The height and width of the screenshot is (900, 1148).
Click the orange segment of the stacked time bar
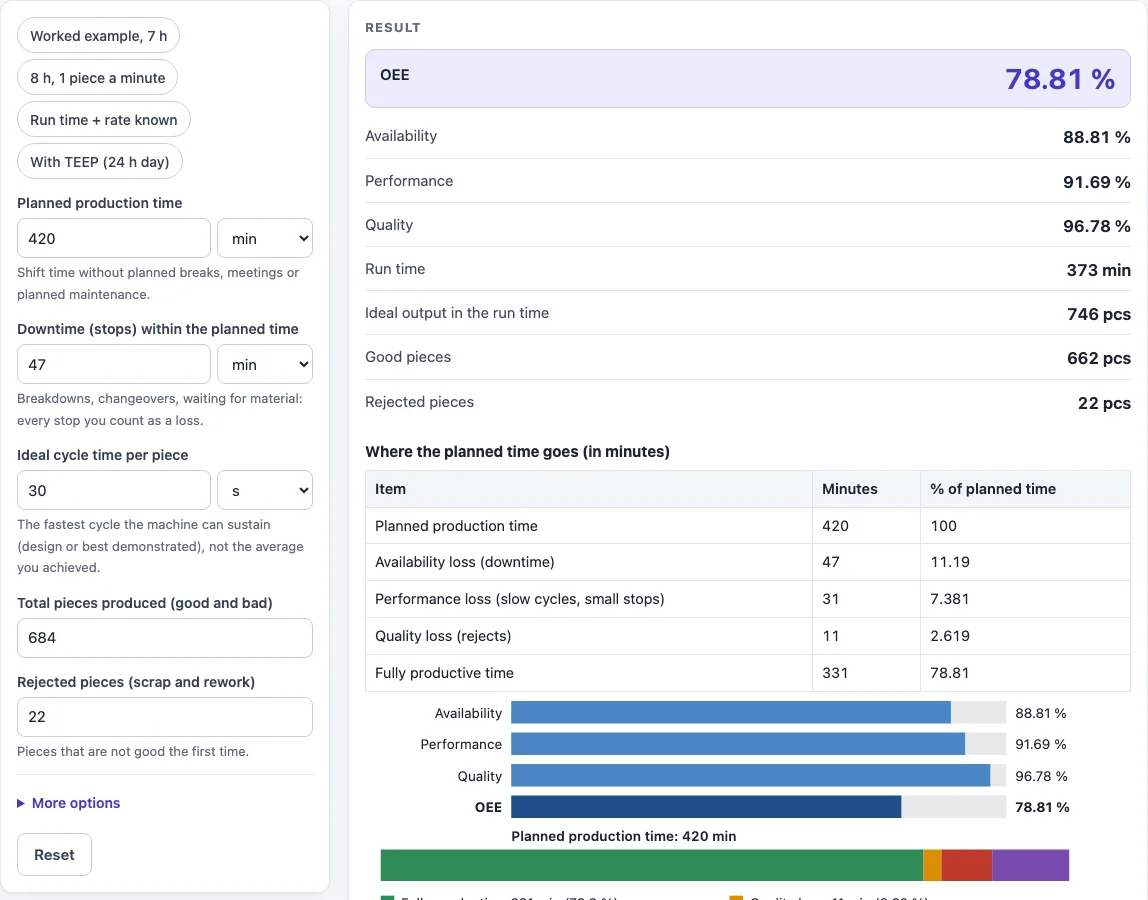(932, 865)
